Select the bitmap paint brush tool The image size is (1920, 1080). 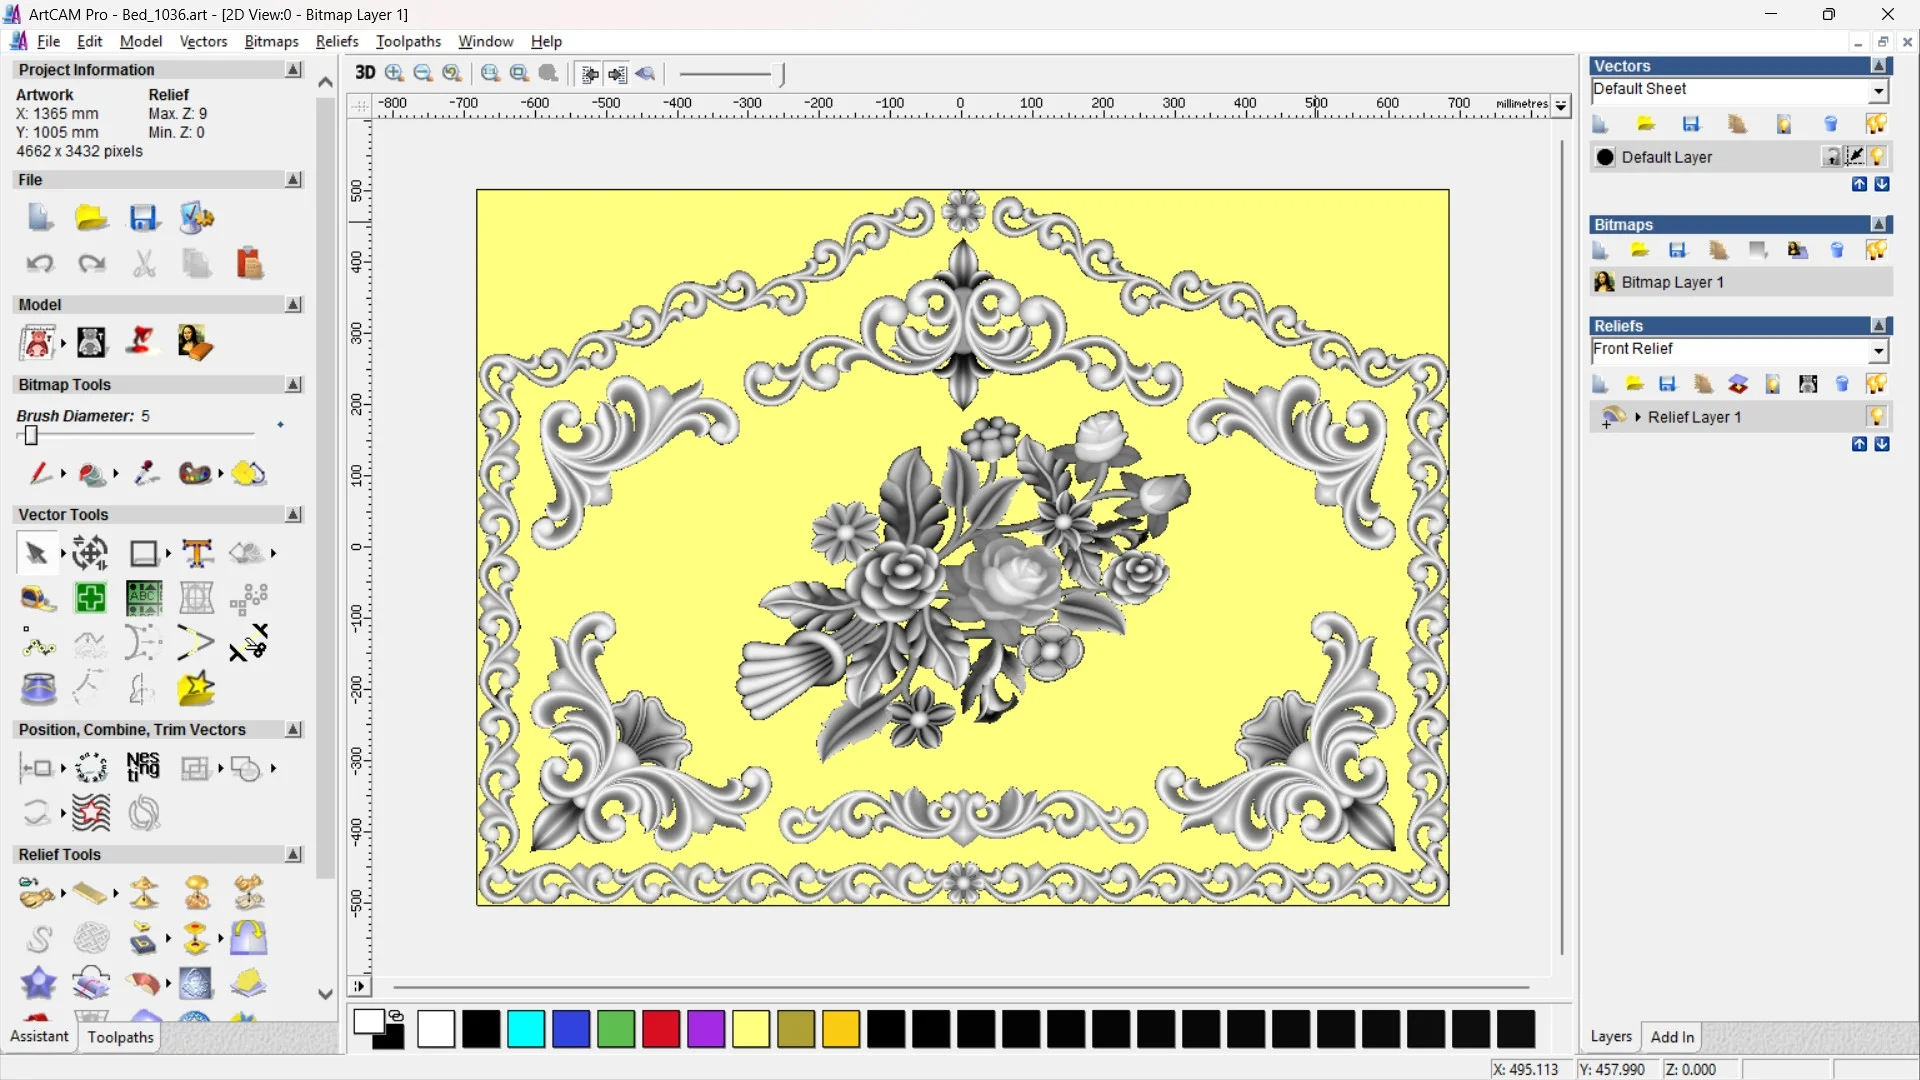[x=40, y=473]
